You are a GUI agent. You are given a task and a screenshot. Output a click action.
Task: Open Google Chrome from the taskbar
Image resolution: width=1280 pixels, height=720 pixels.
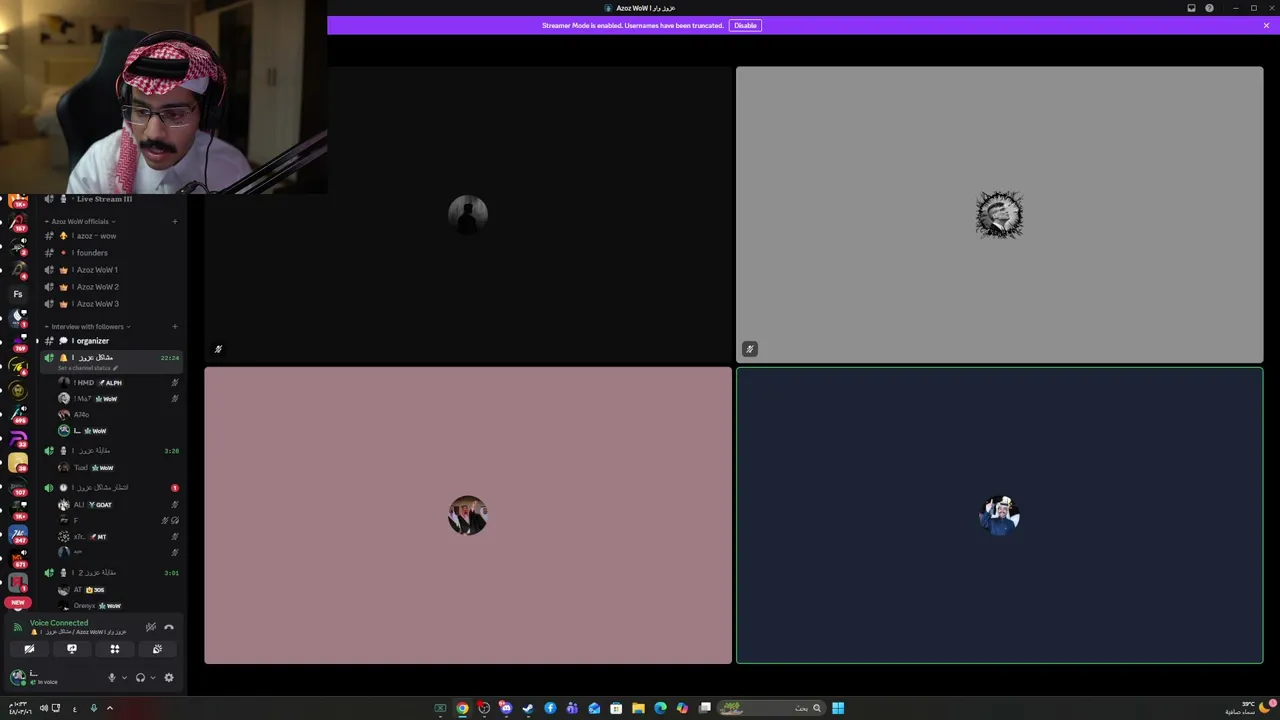pos(462,708)
